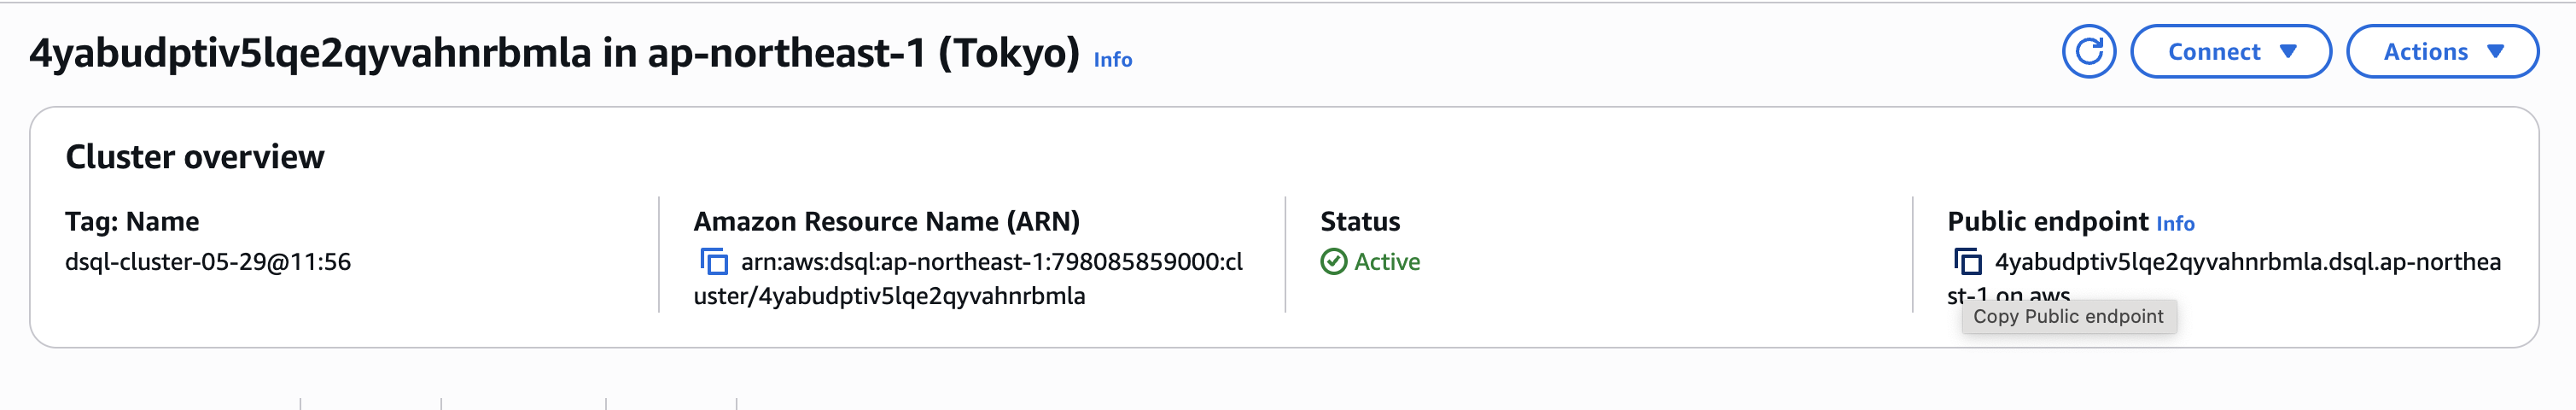Click the copy Public endpoint icon
This screenshot has height=410, width=2576.
pyautogui.click(x=1967, y=262)
